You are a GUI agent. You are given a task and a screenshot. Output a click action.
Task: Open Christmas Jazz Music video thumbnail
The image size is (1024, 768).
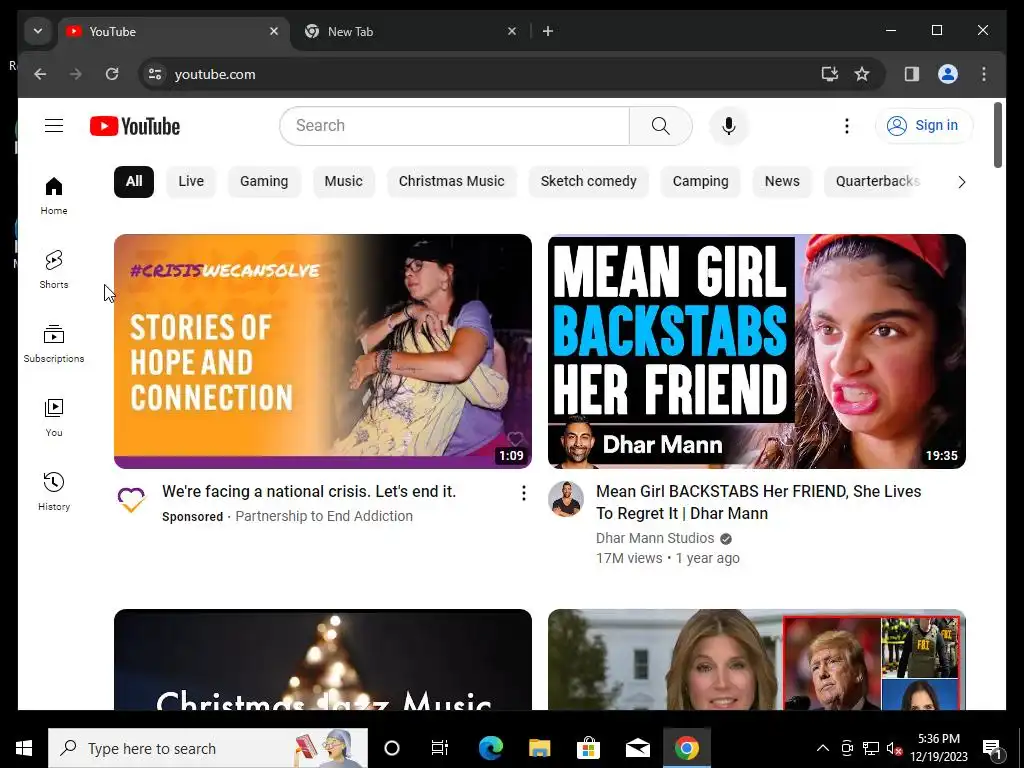323,660
